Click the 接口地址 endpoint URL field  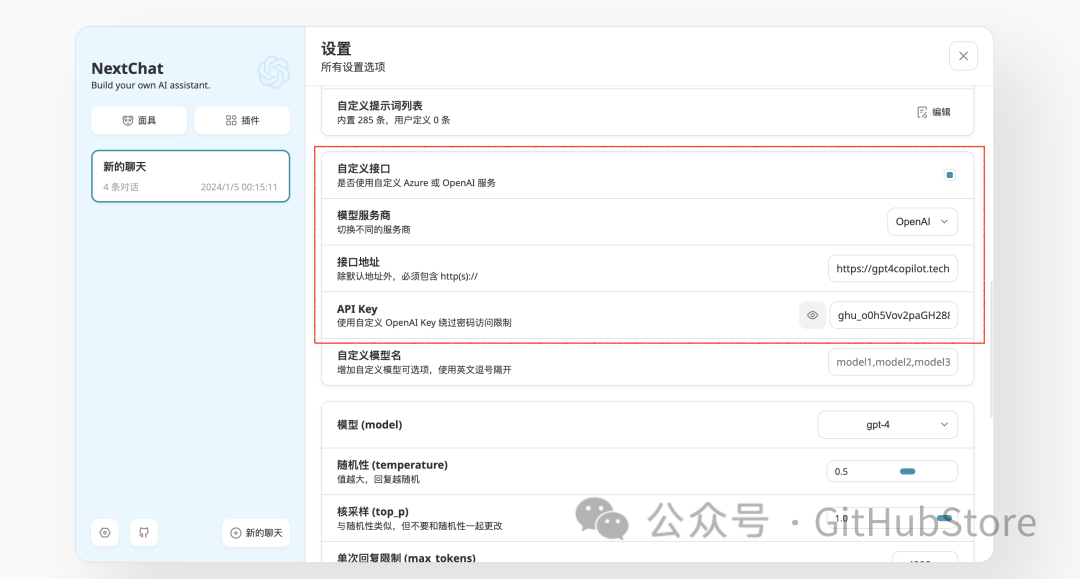point(893,269)
